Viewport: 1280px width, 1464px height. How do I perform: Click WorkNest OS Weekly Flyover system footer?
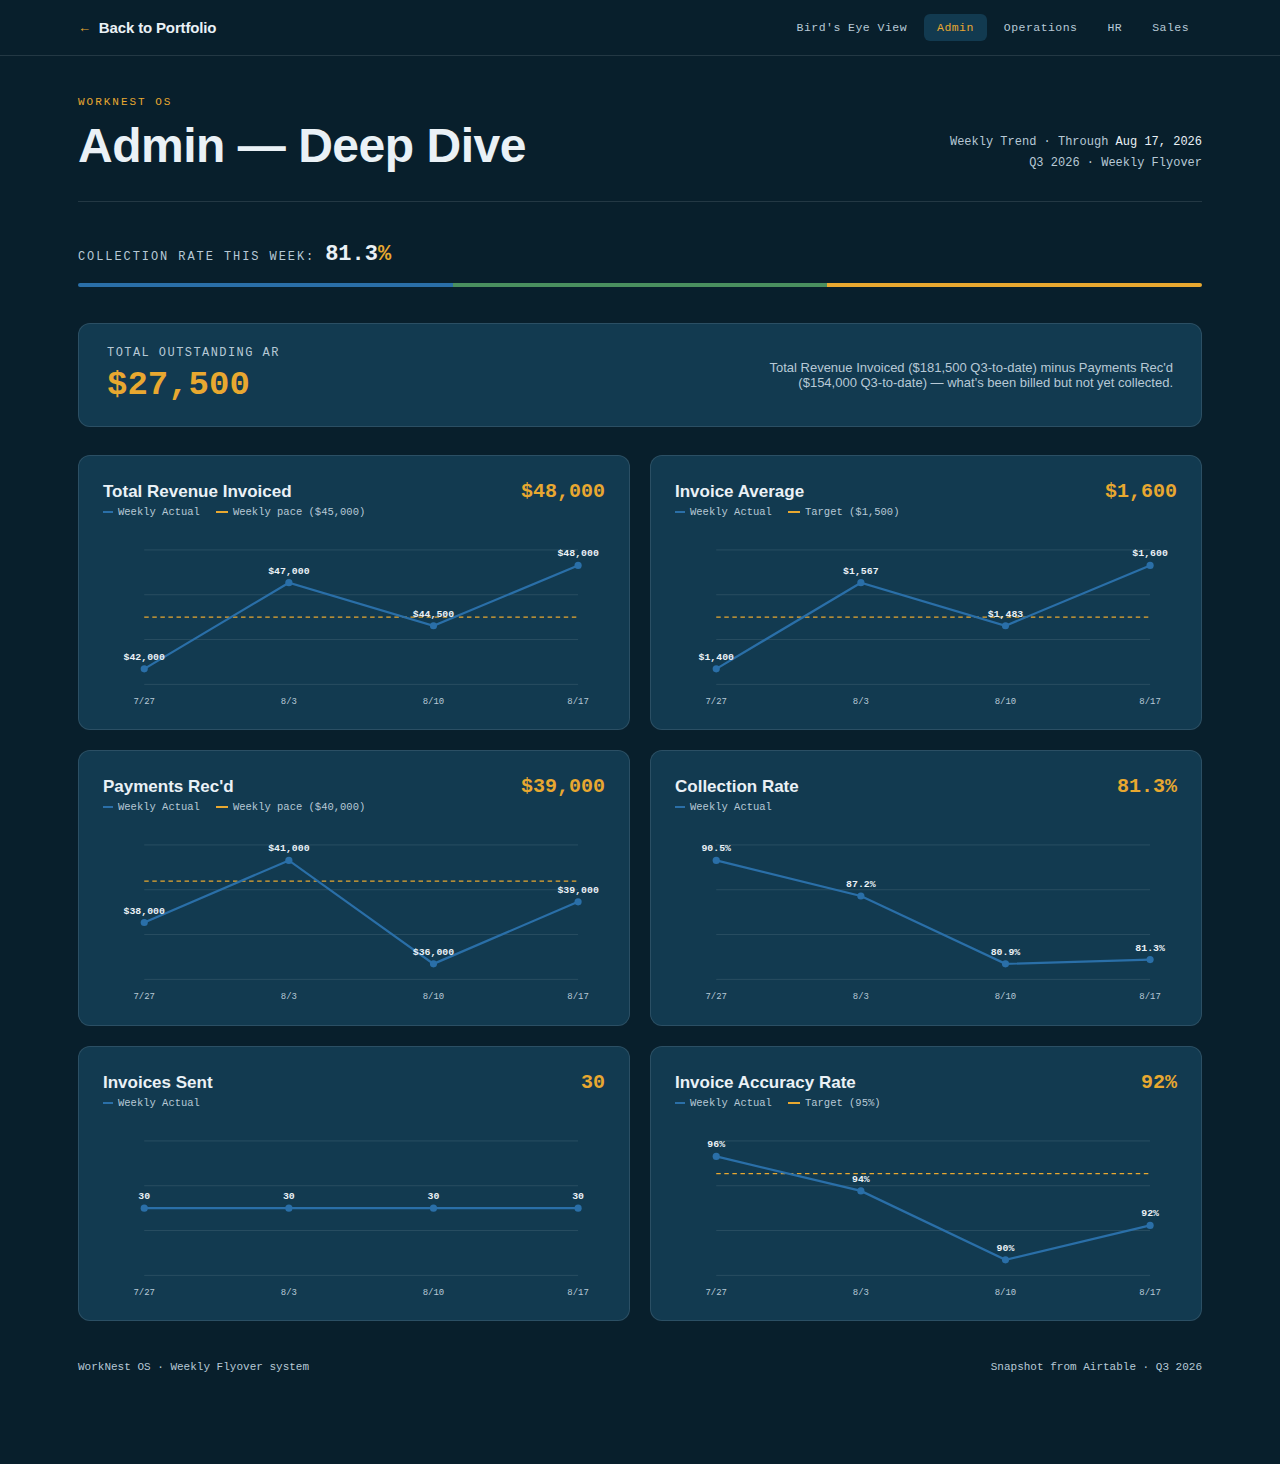(194, 1367)
